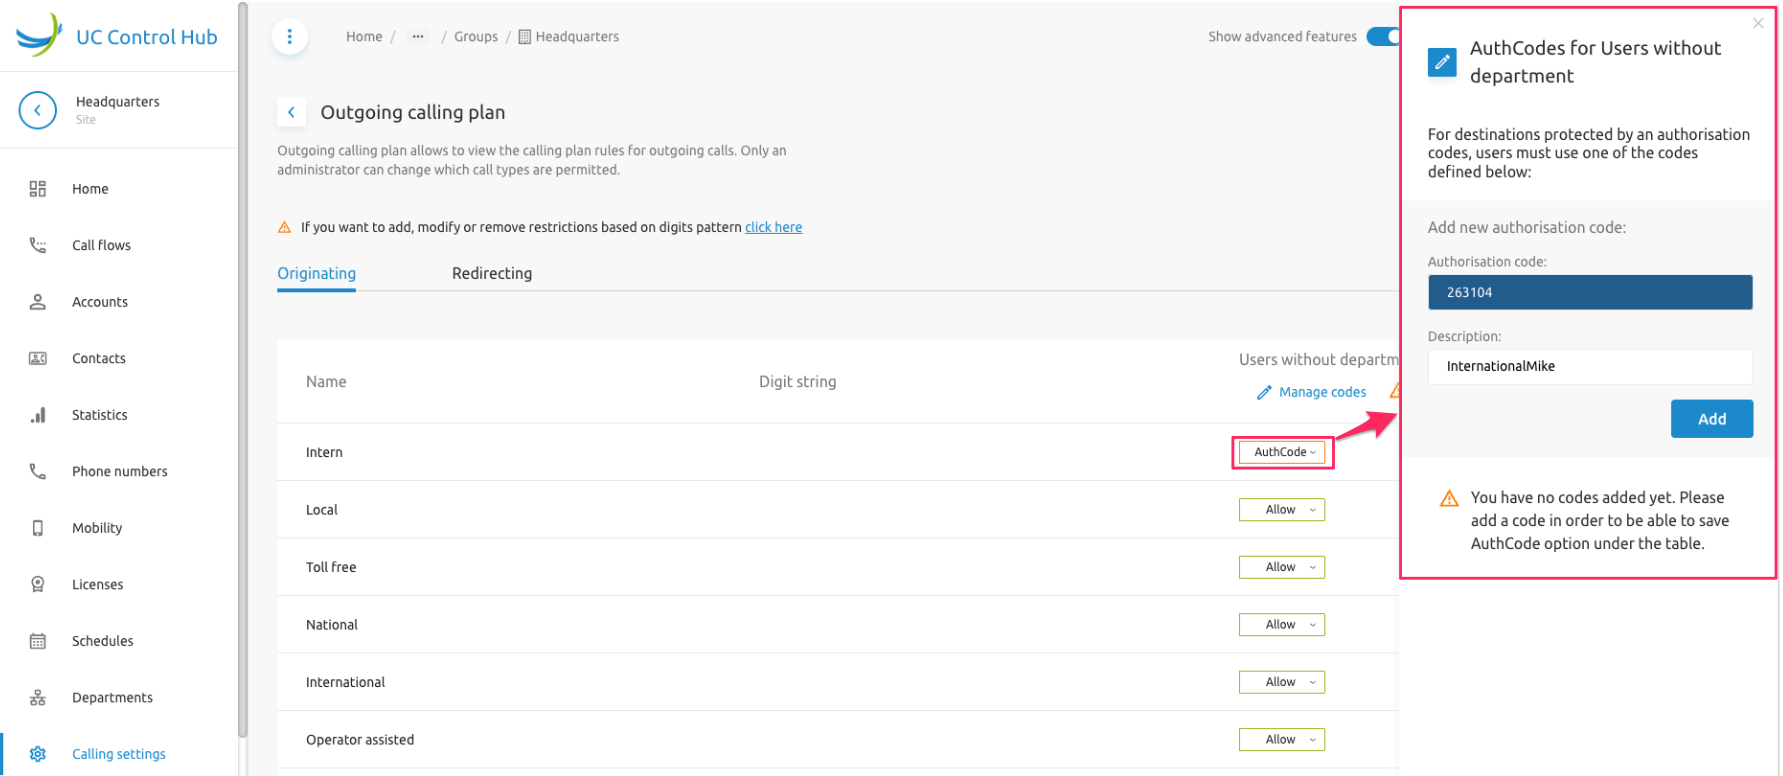This screenshot has width=1783, height=776.
Task: Close the AuthCodes side panel
Action: [x=1757, y=23]
